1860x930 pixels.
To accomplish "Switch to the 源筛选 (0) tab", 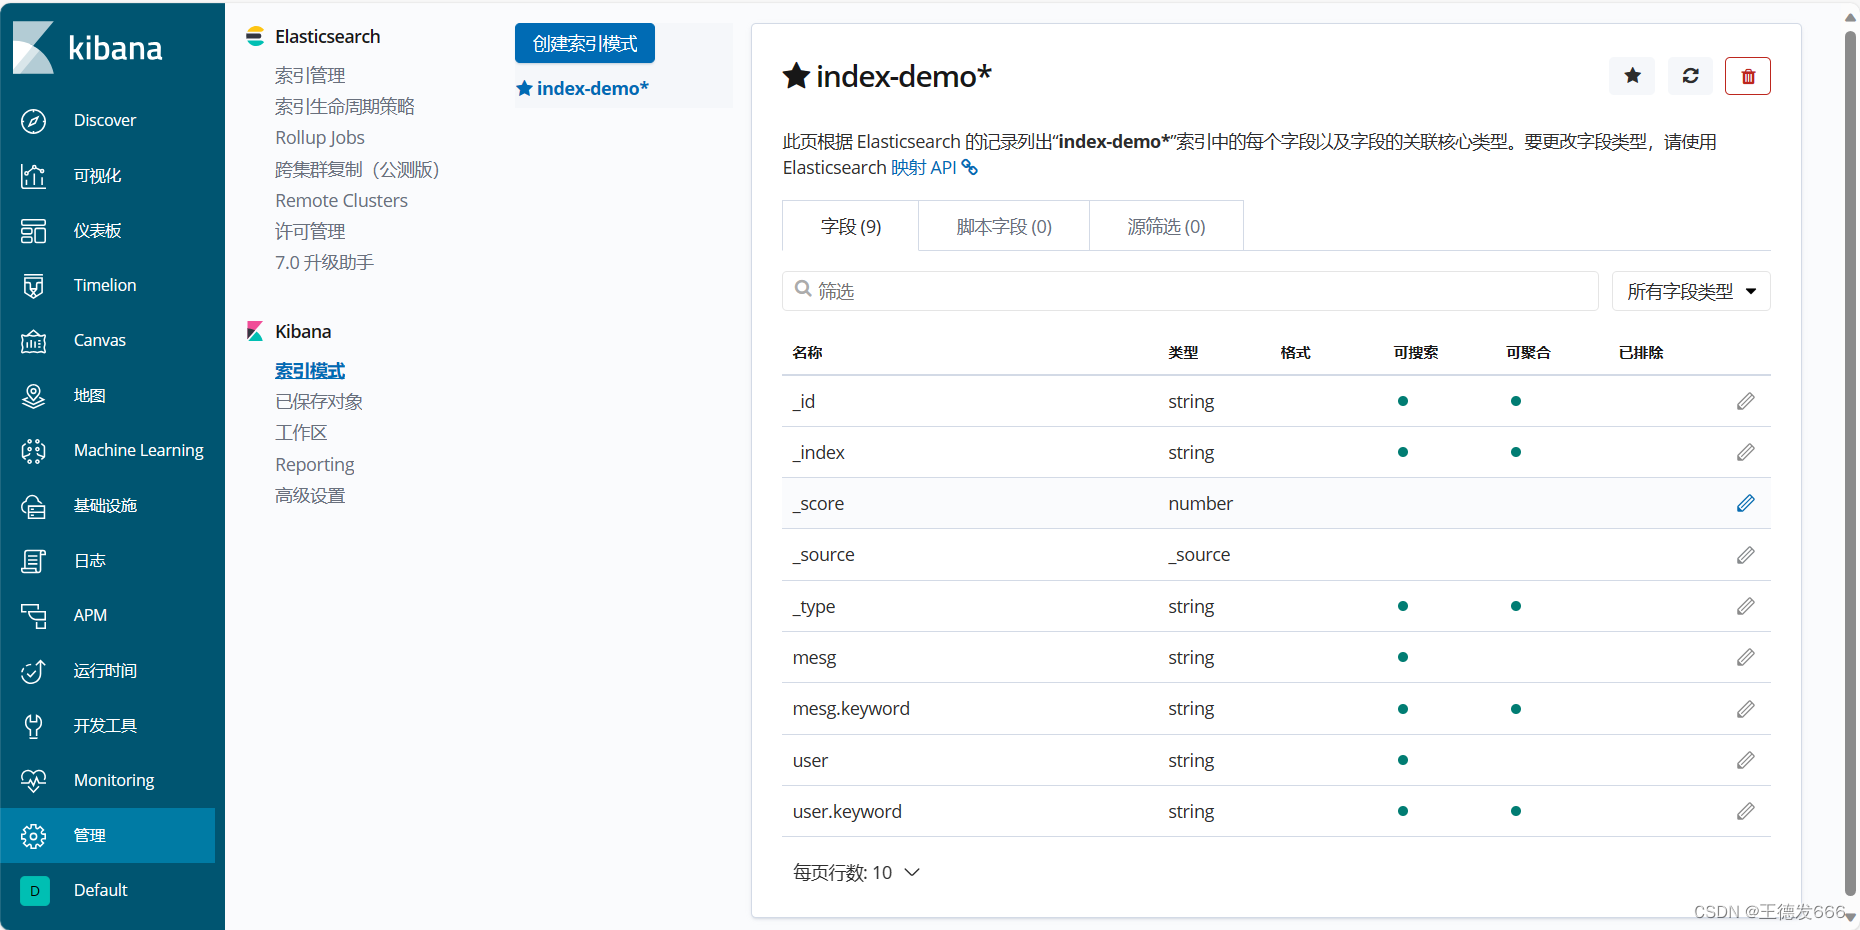I will 1166,226.
